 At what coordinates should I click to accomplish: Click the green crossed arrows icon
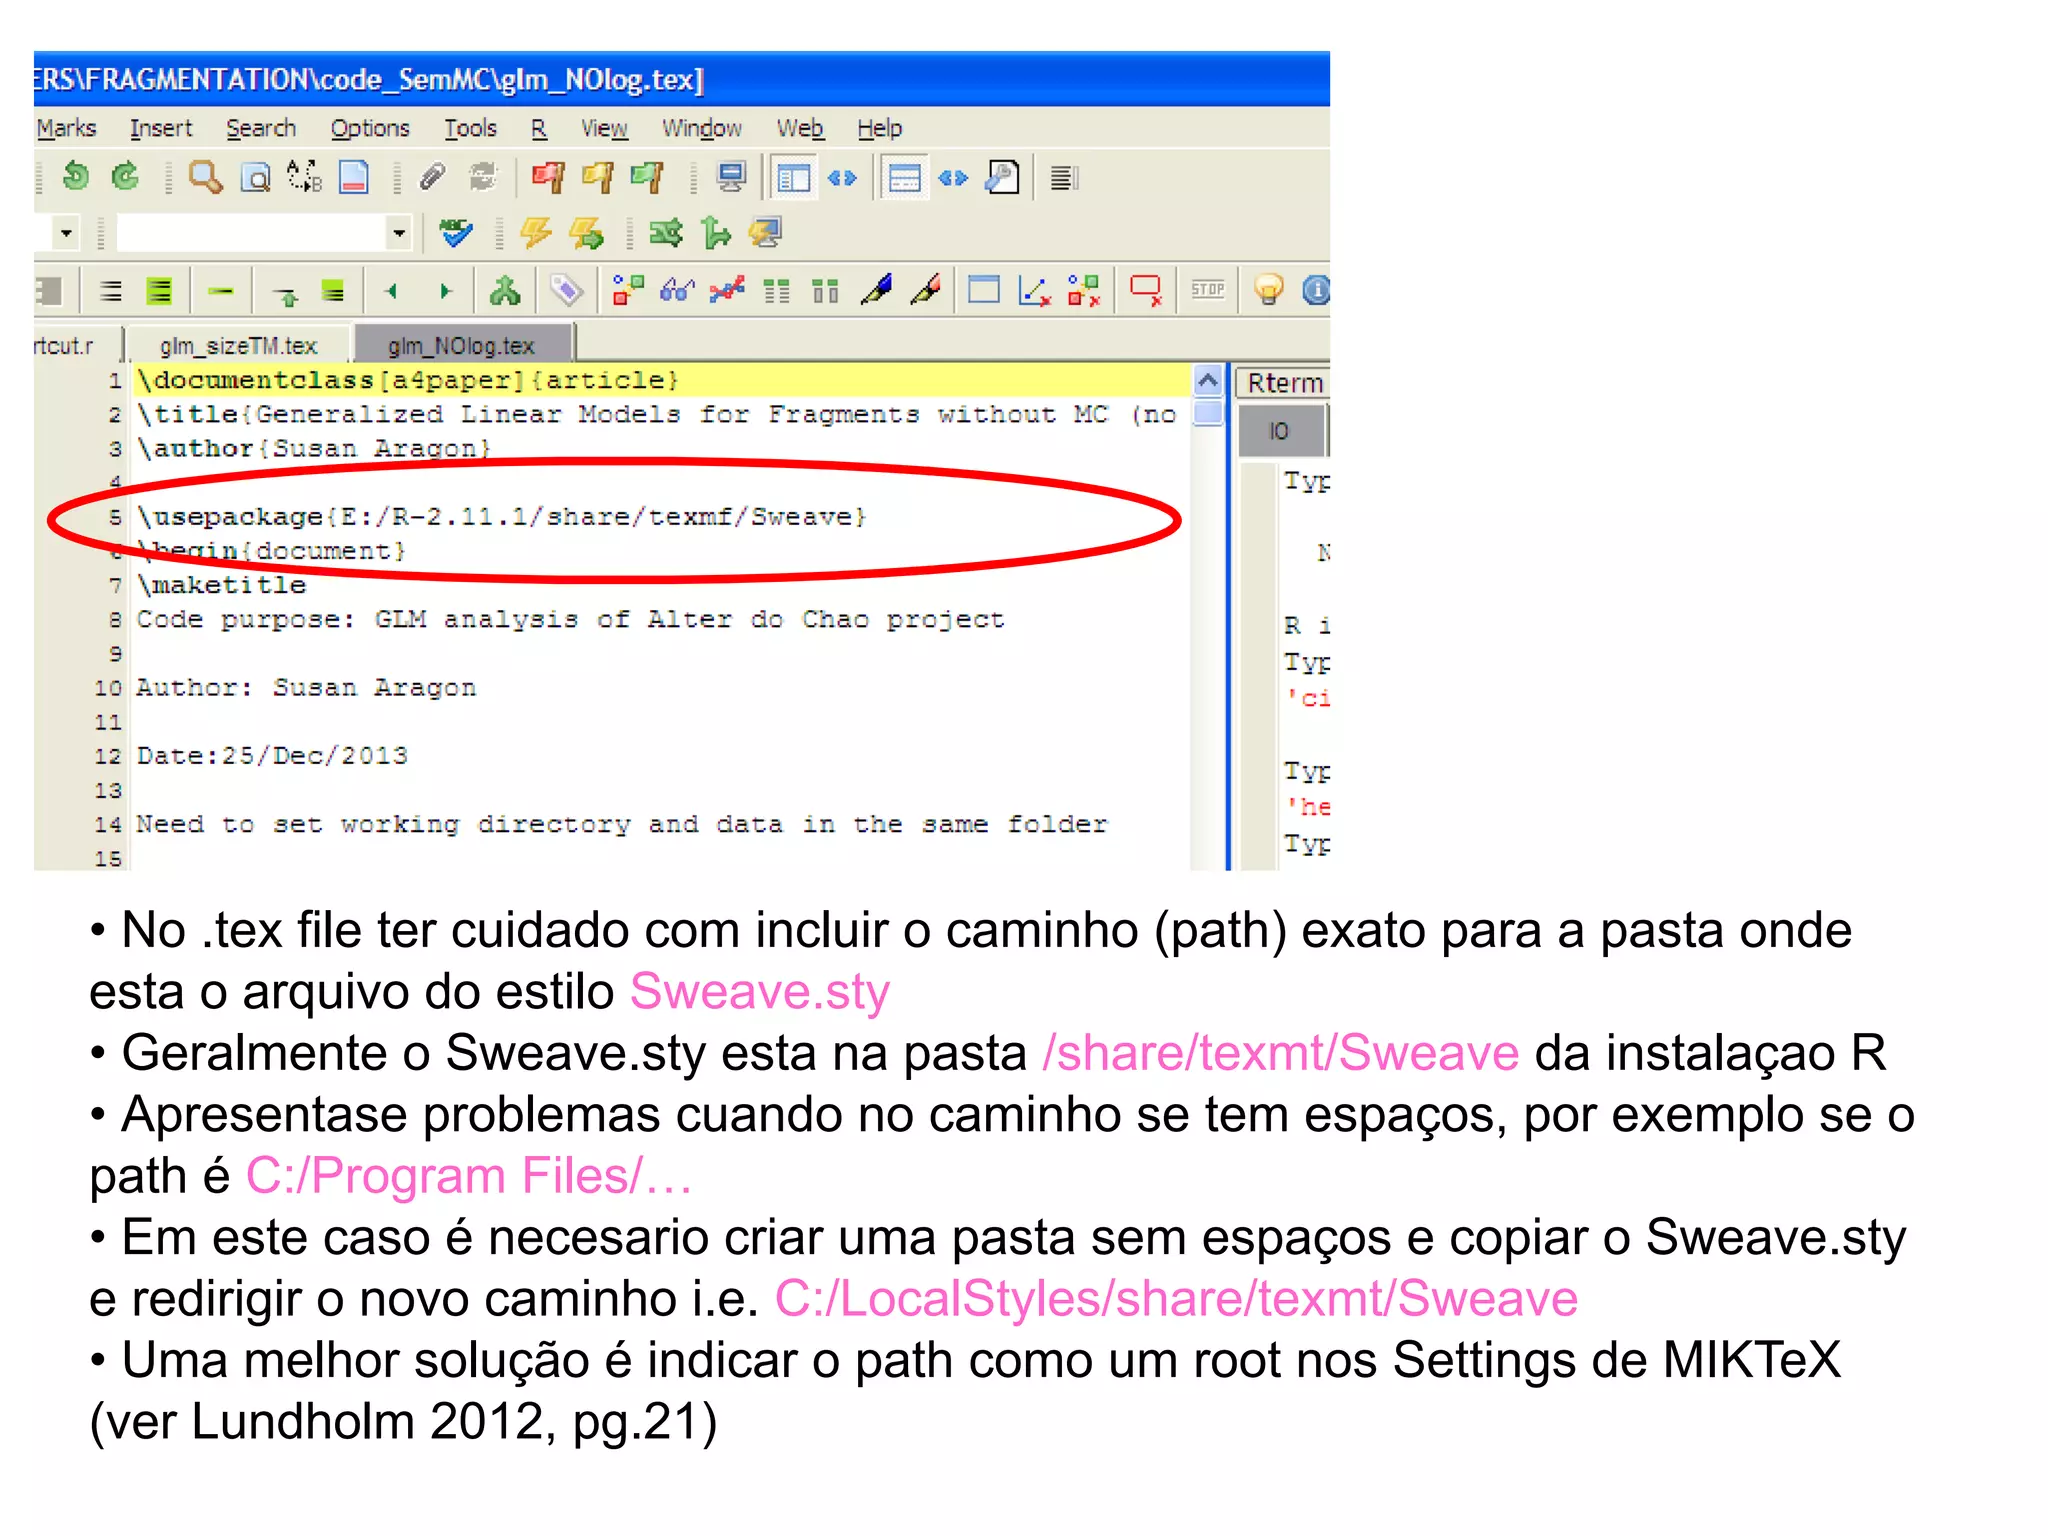666,234
